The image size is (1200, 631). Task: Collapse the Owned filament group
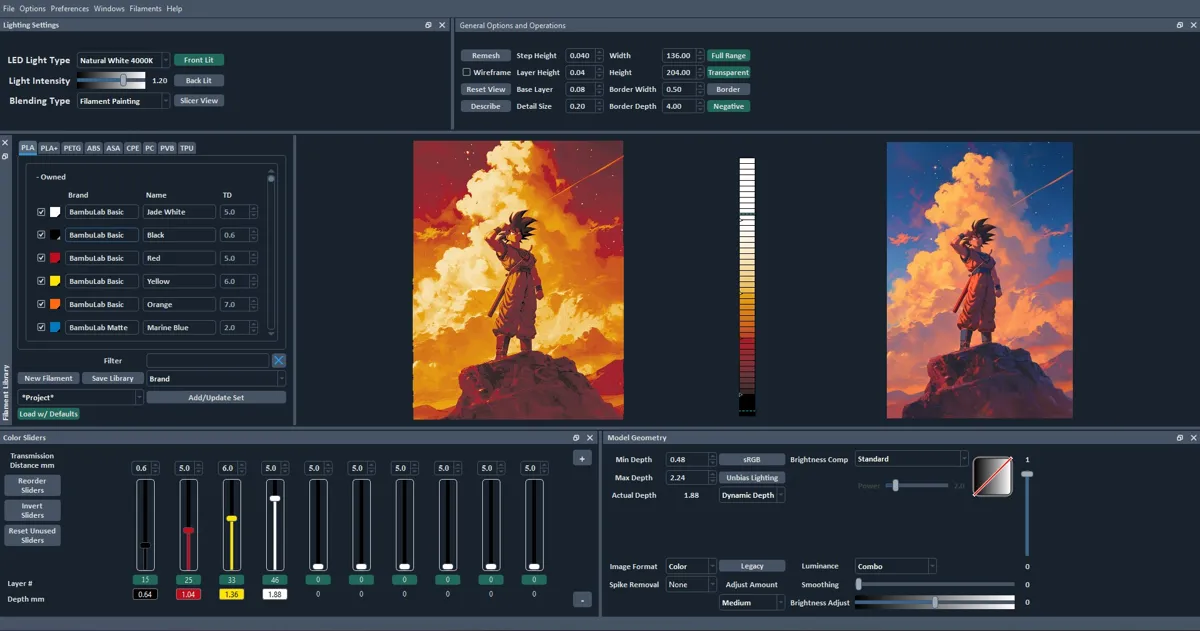point(51,177)
